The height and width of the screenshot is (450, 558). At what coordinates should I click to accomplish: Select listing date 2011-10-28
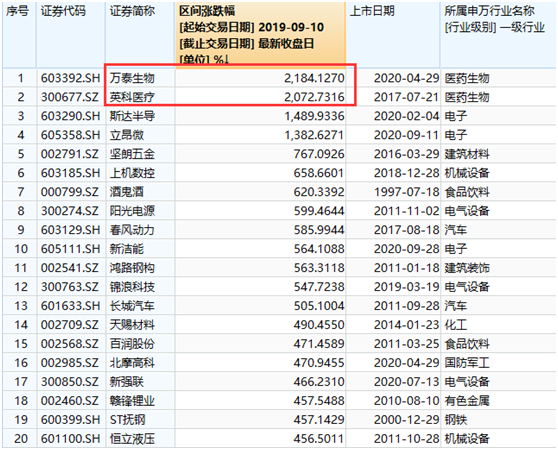pyautogui.click(x=406, y=439)
